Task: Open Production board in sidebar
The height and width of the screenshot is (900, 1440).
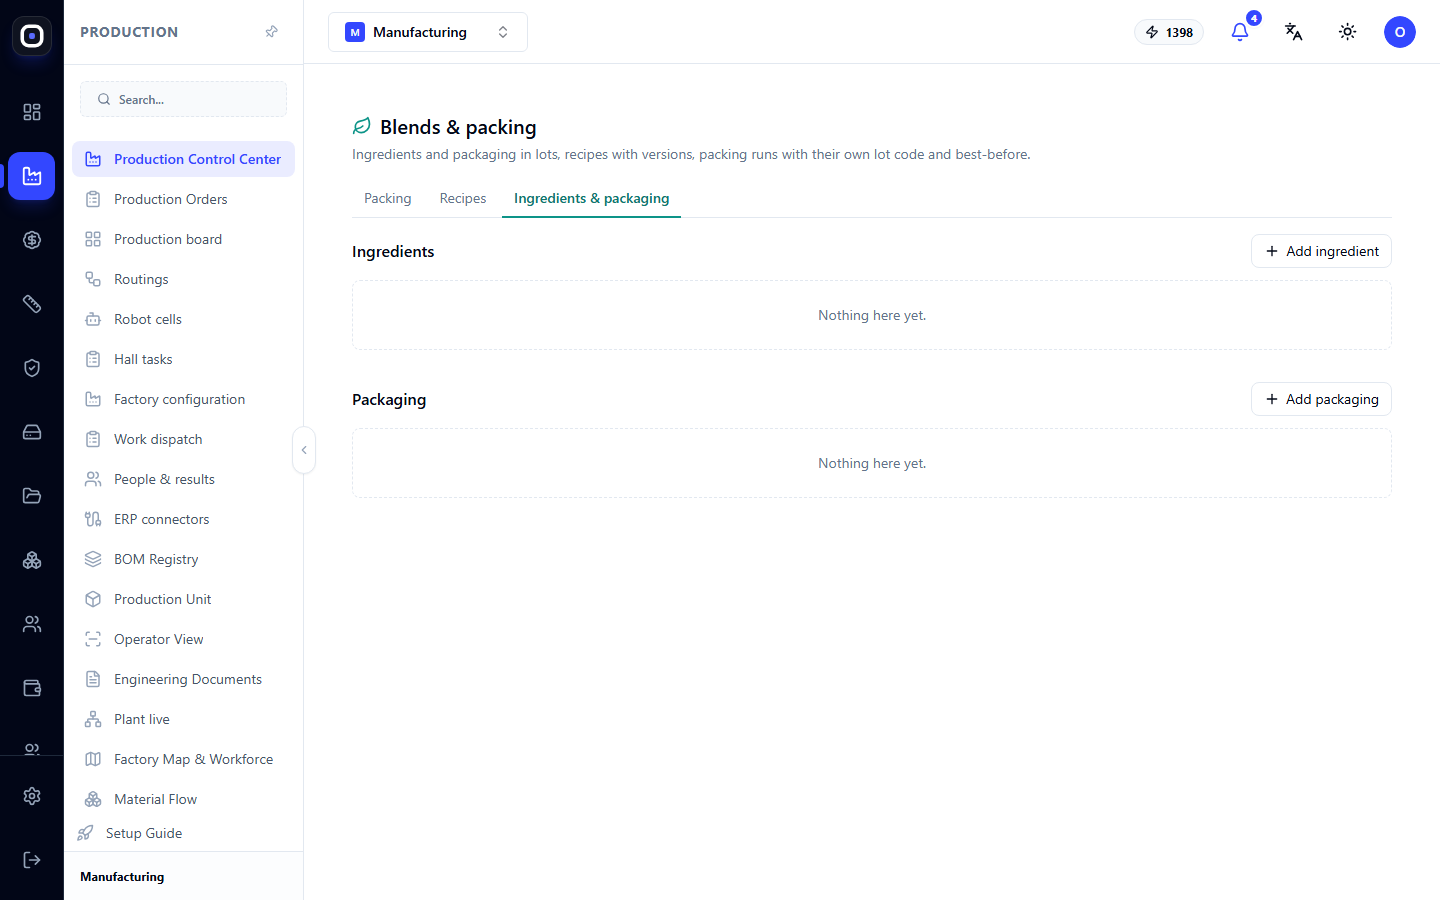Action: (183, 239)
